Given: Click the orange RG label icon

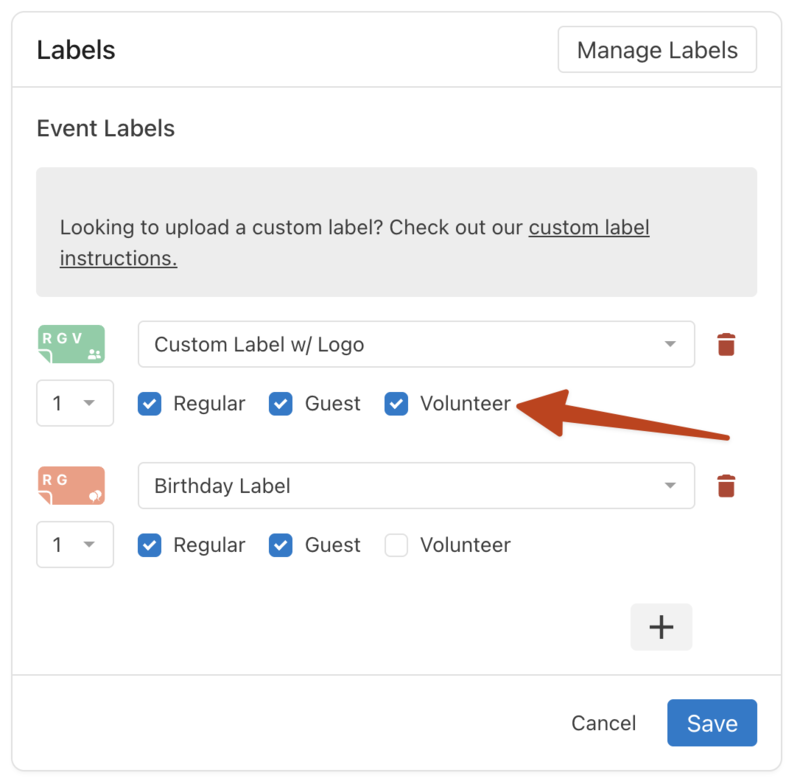Looking at the screenshot, I should pos(71,486).
